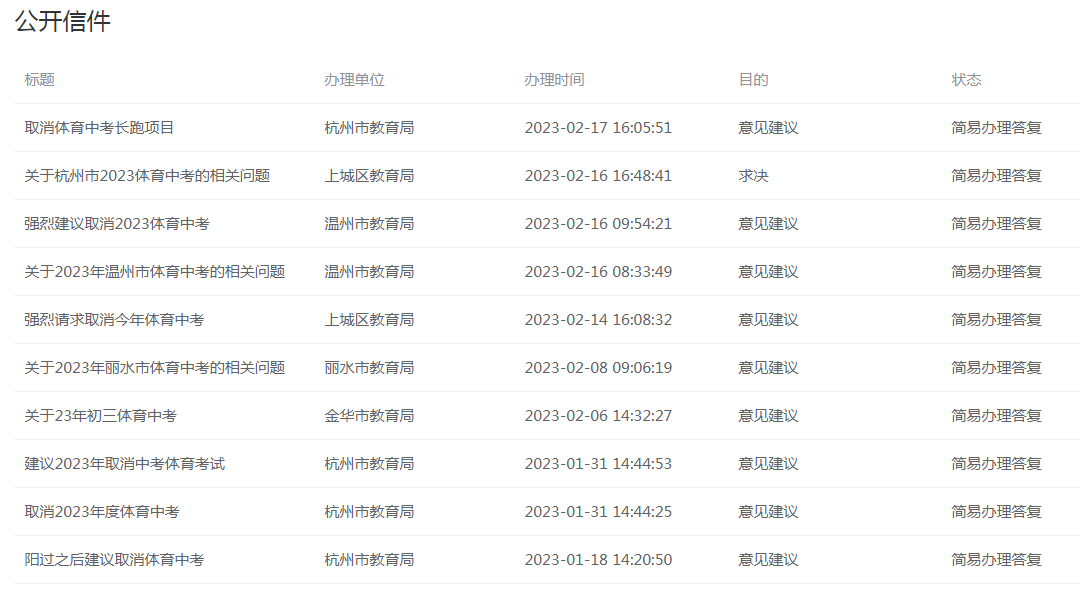Open the letter 强烈请求取消今年体育中考

point(114,320)
